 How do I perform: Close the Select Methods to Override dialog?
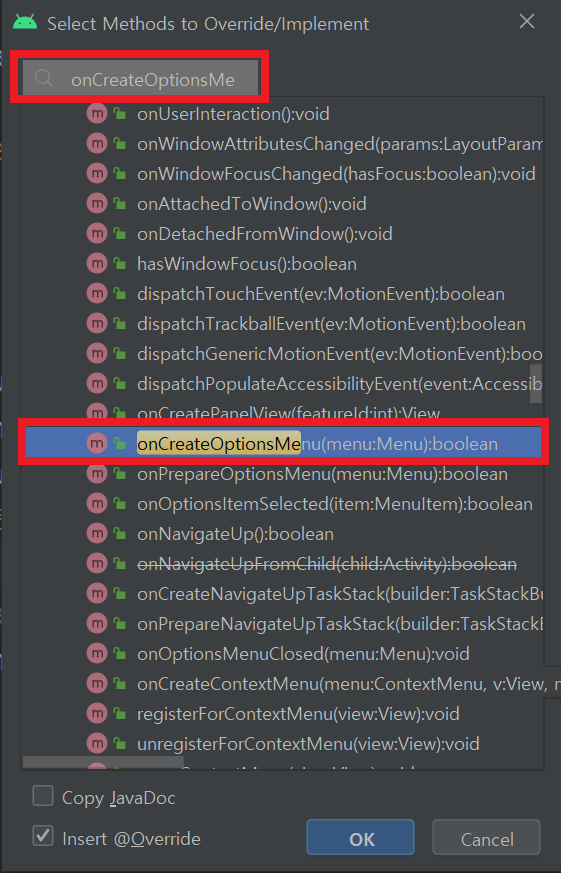point(526,22)
